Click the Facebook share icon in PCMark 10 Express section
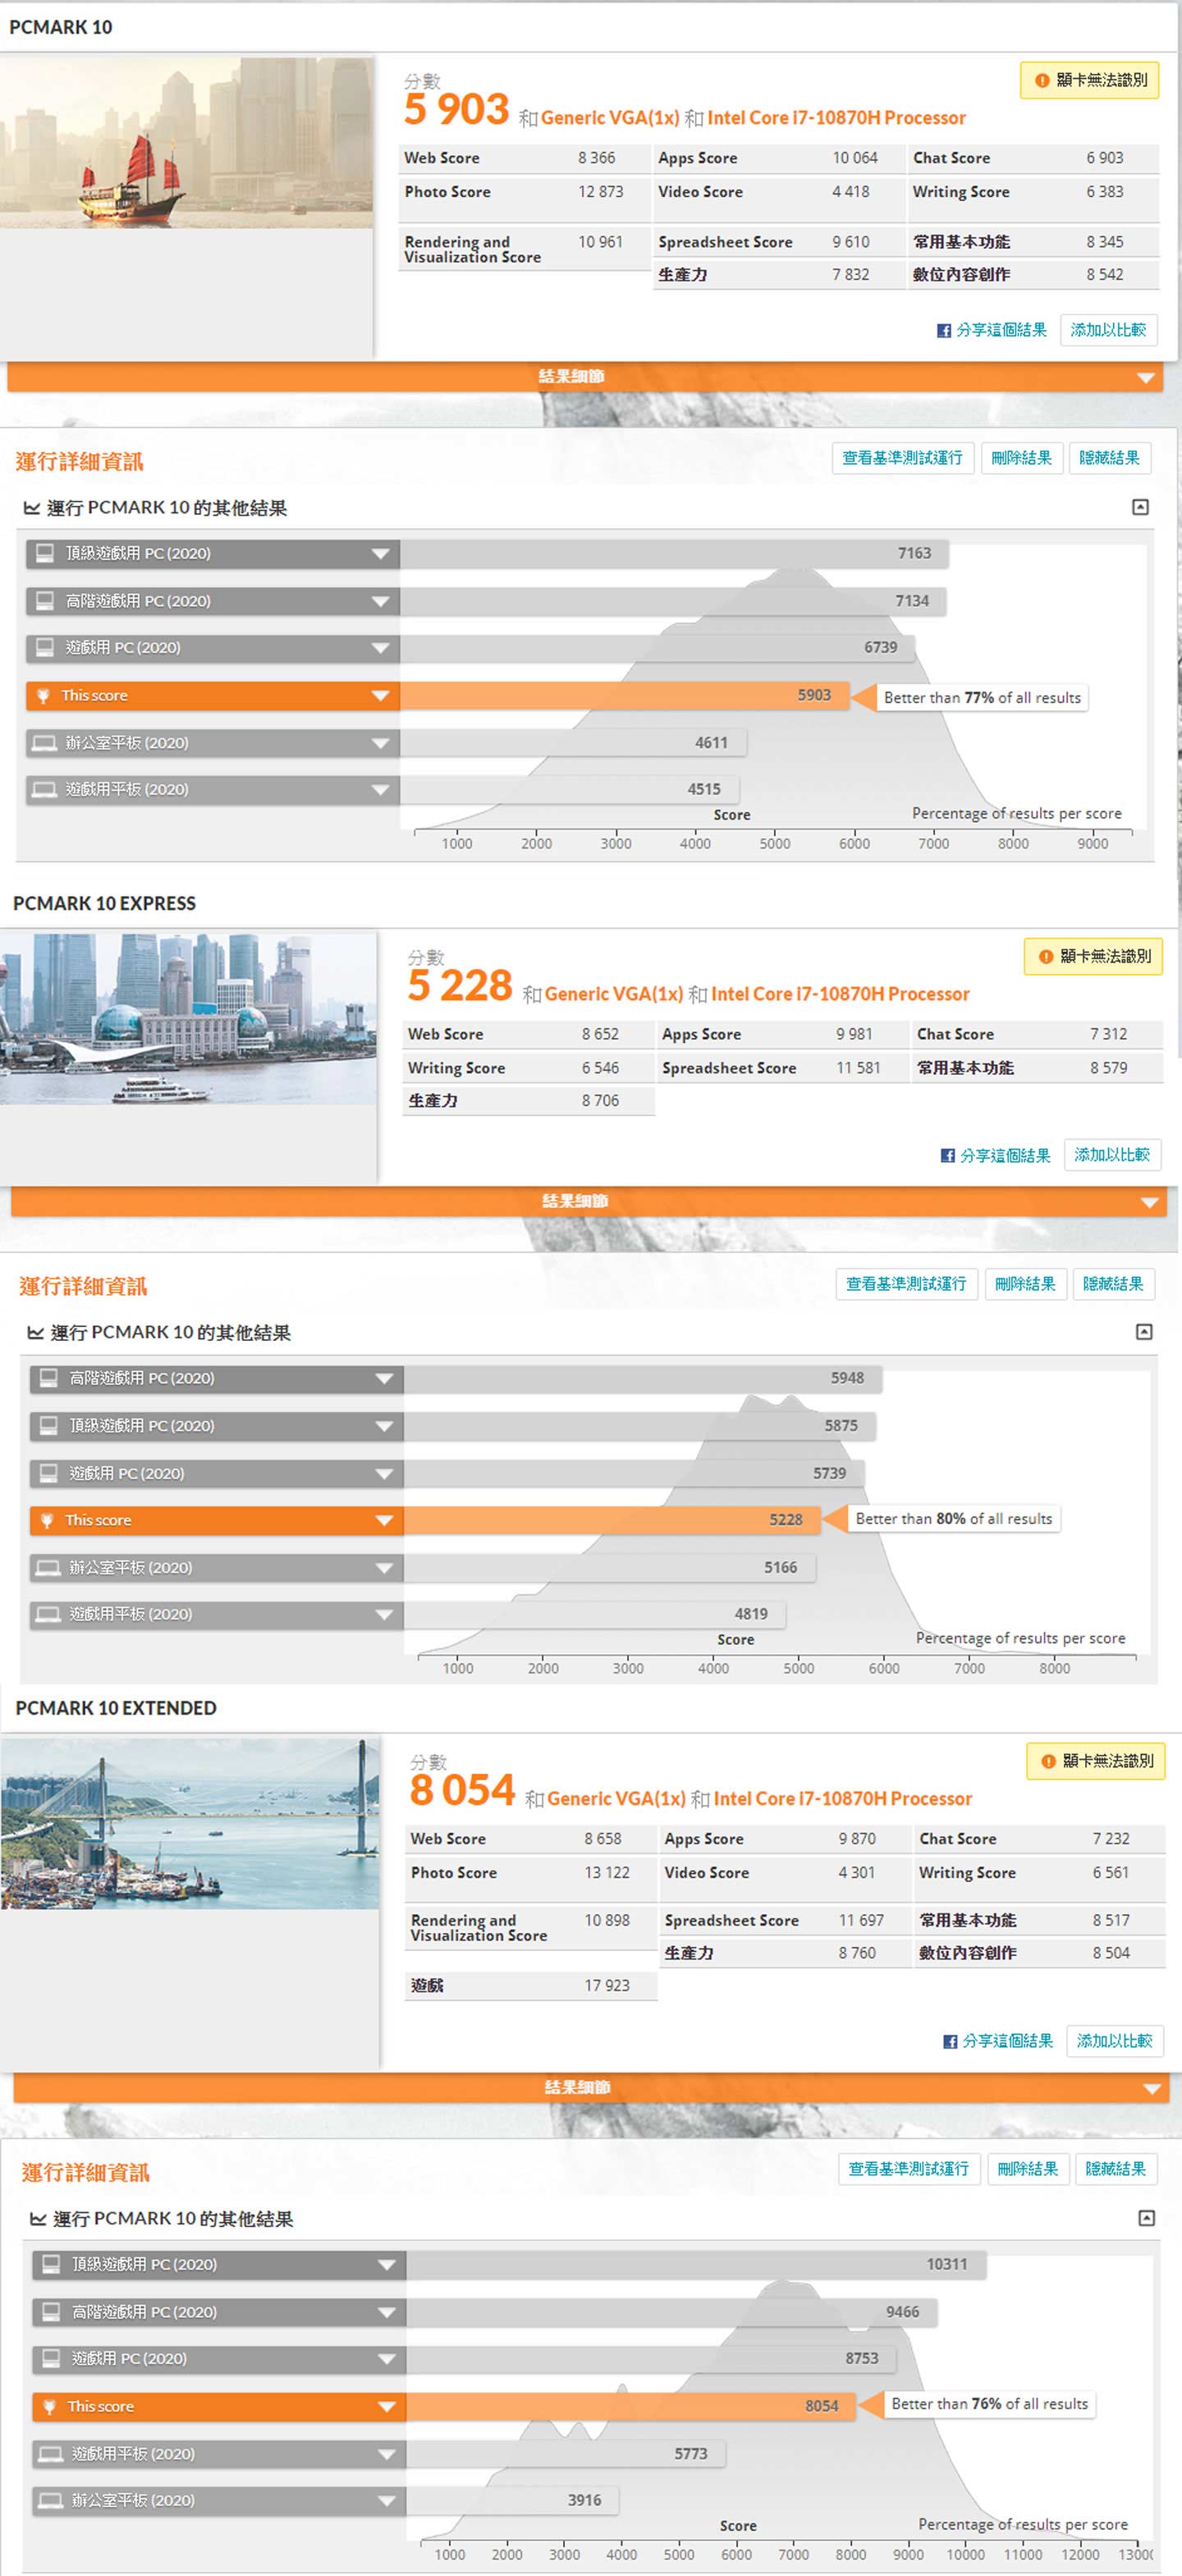This screenshot has width=1182, height=2576. 947,1156
